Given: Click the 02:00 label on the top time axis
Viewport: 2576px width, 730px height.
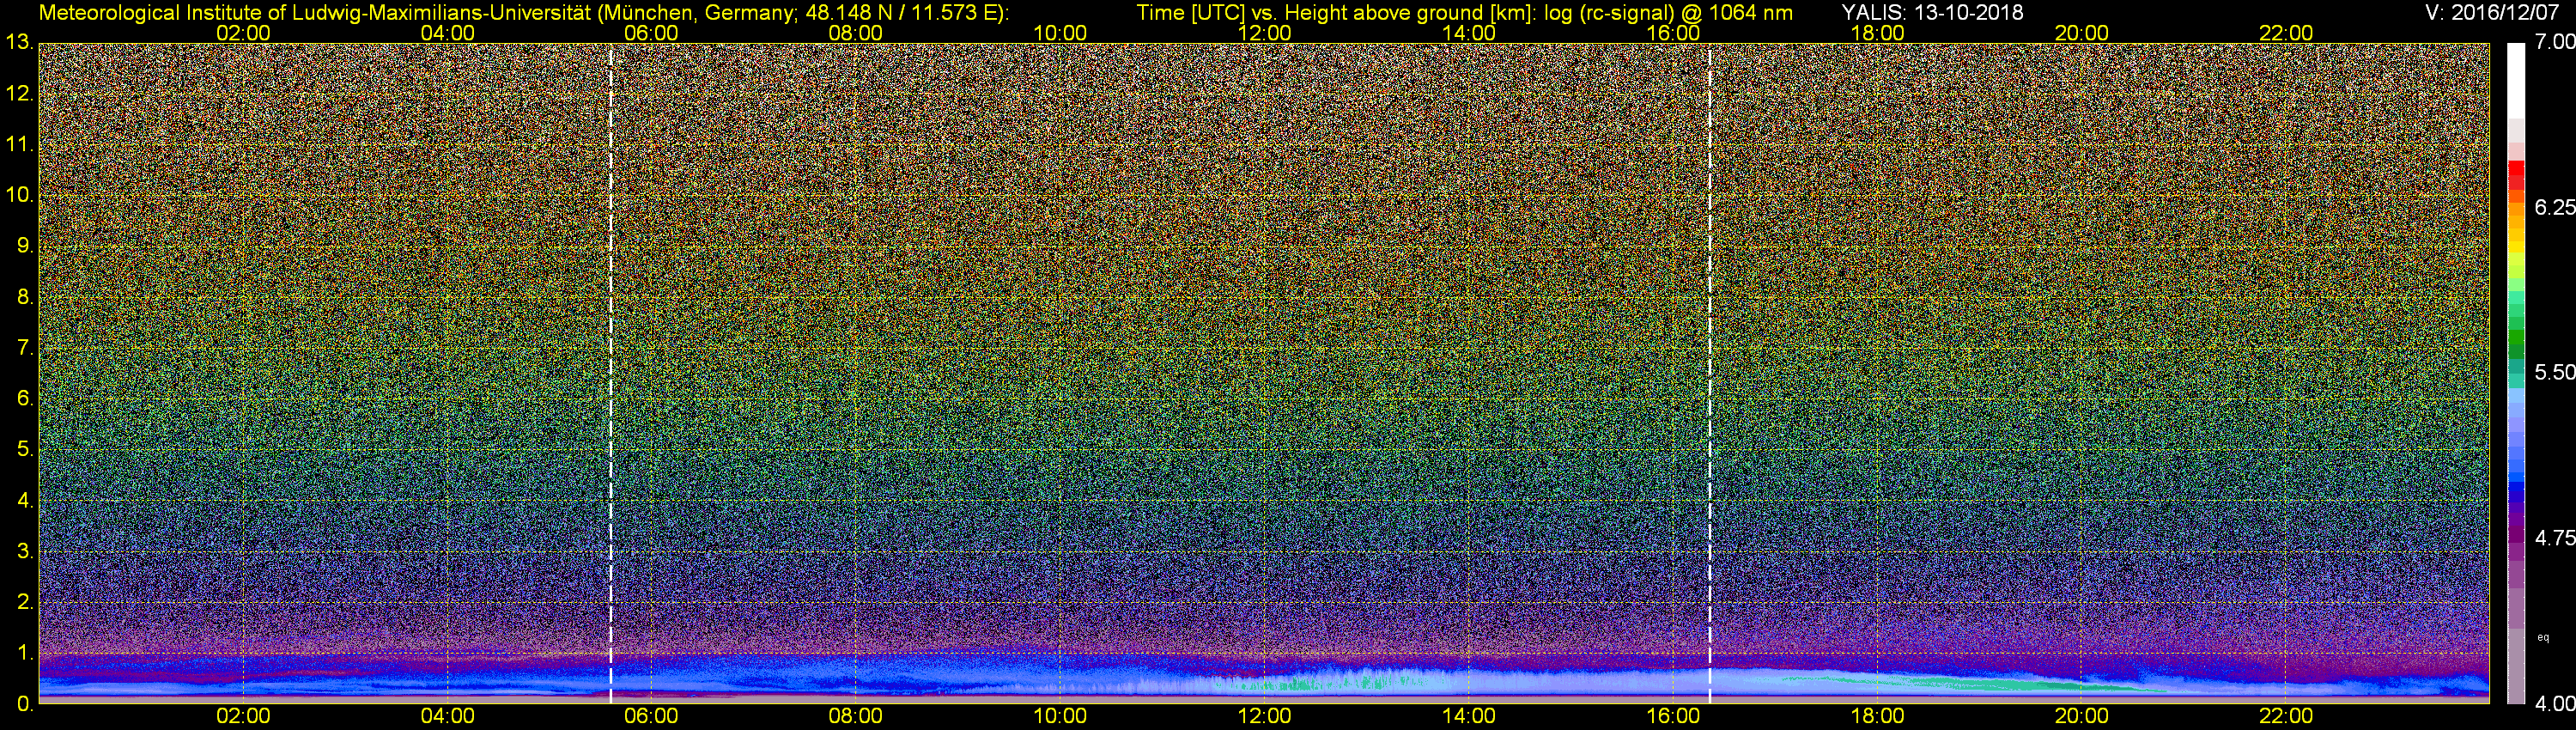Looking at the screenshot, I should tap(243, 33).
